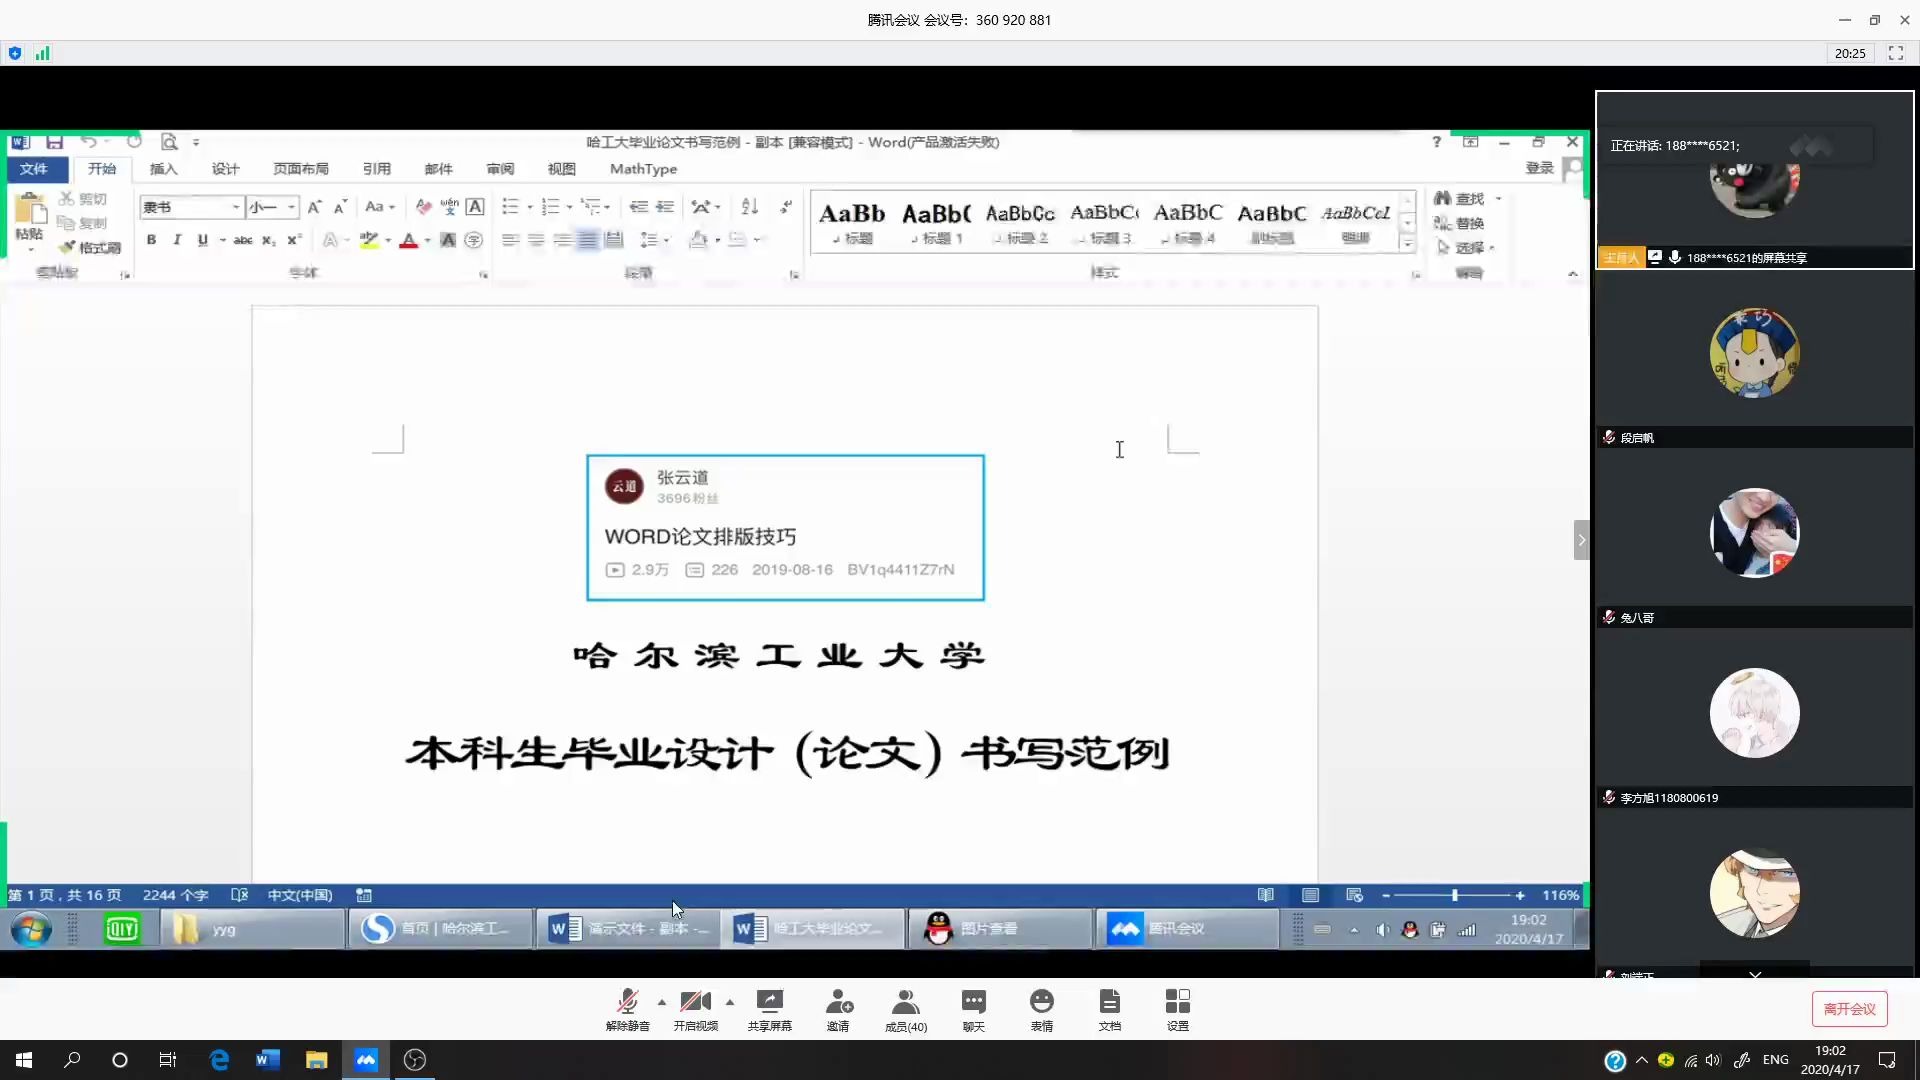Toggle bold formatting in the ribbon
This screenshot has width=1920, height=1080.
(151, 240)
